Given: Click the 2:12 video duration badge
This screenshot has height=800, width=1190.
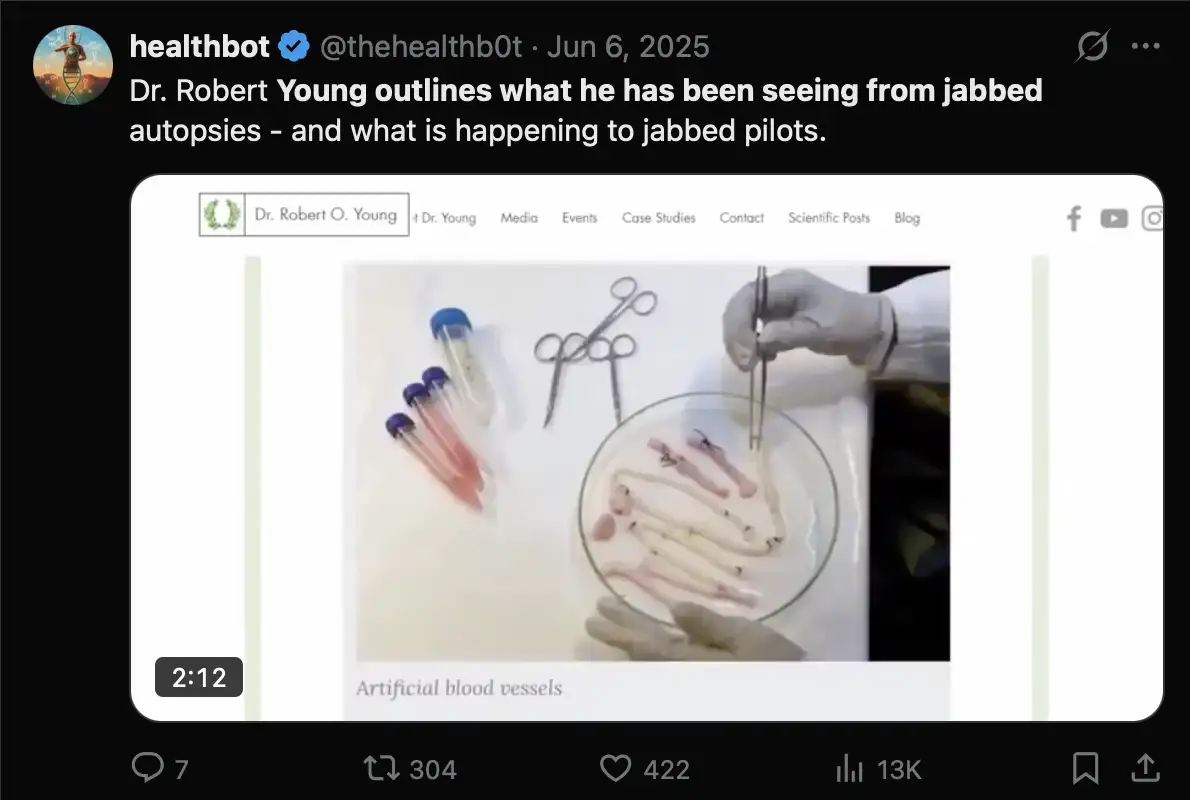Looking at the screenshot, I should (199, 677).
